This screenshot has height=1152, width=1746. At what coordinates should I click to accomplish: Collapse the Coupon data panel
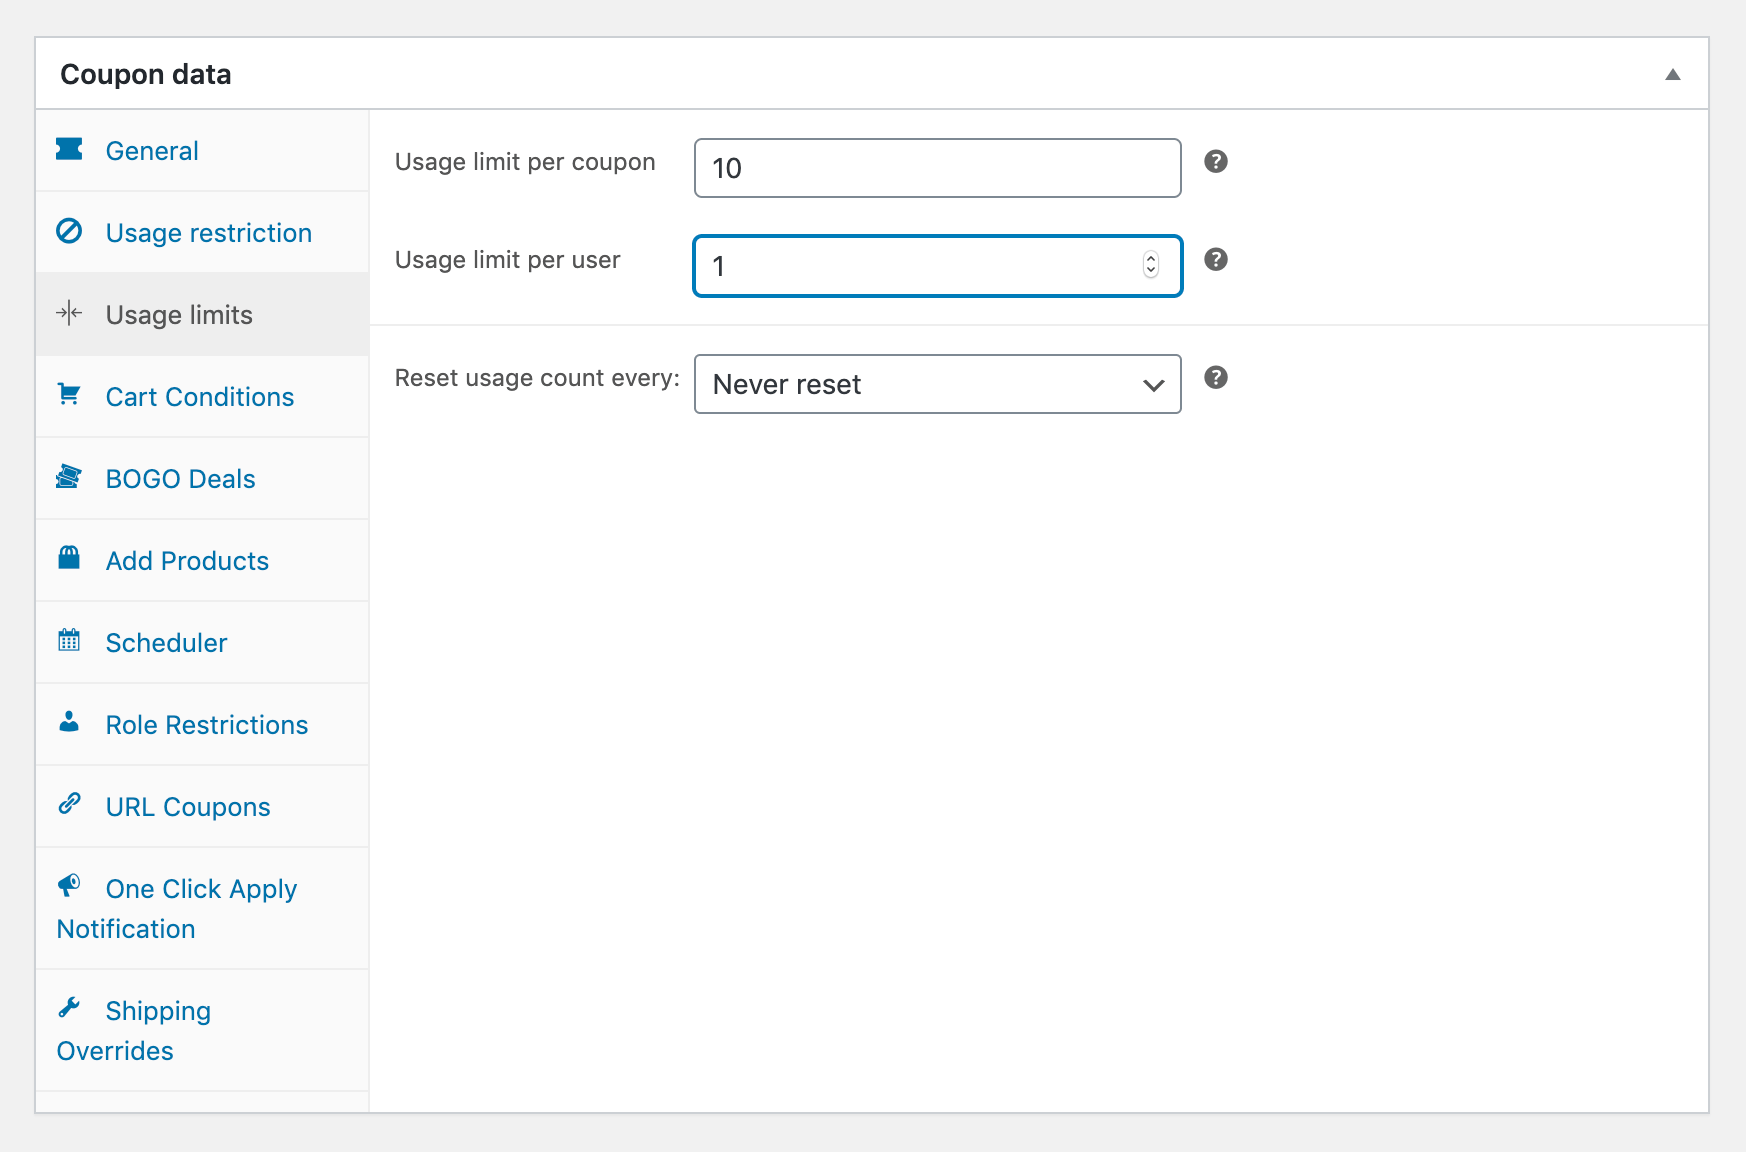tap(1672, 75)
